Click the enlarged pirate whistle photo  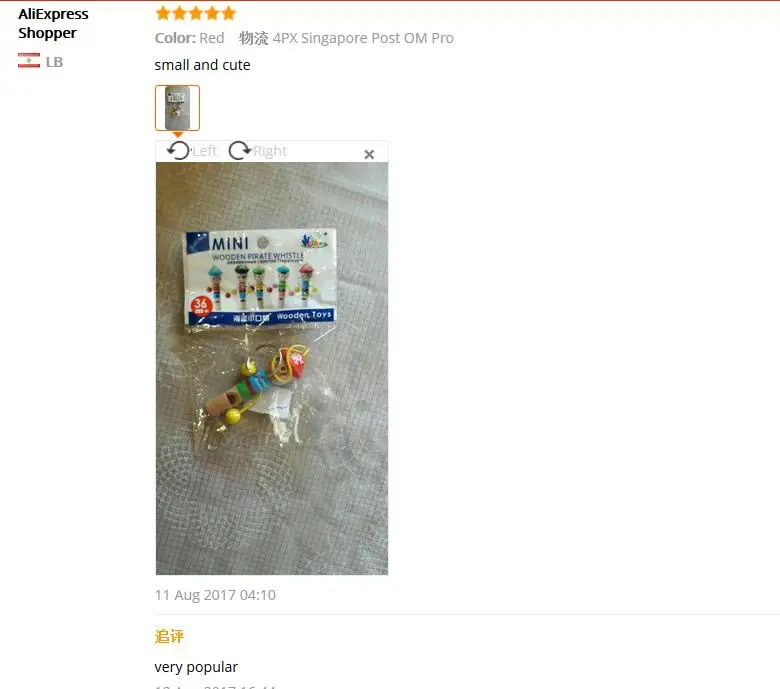click(x=272, y=368)
